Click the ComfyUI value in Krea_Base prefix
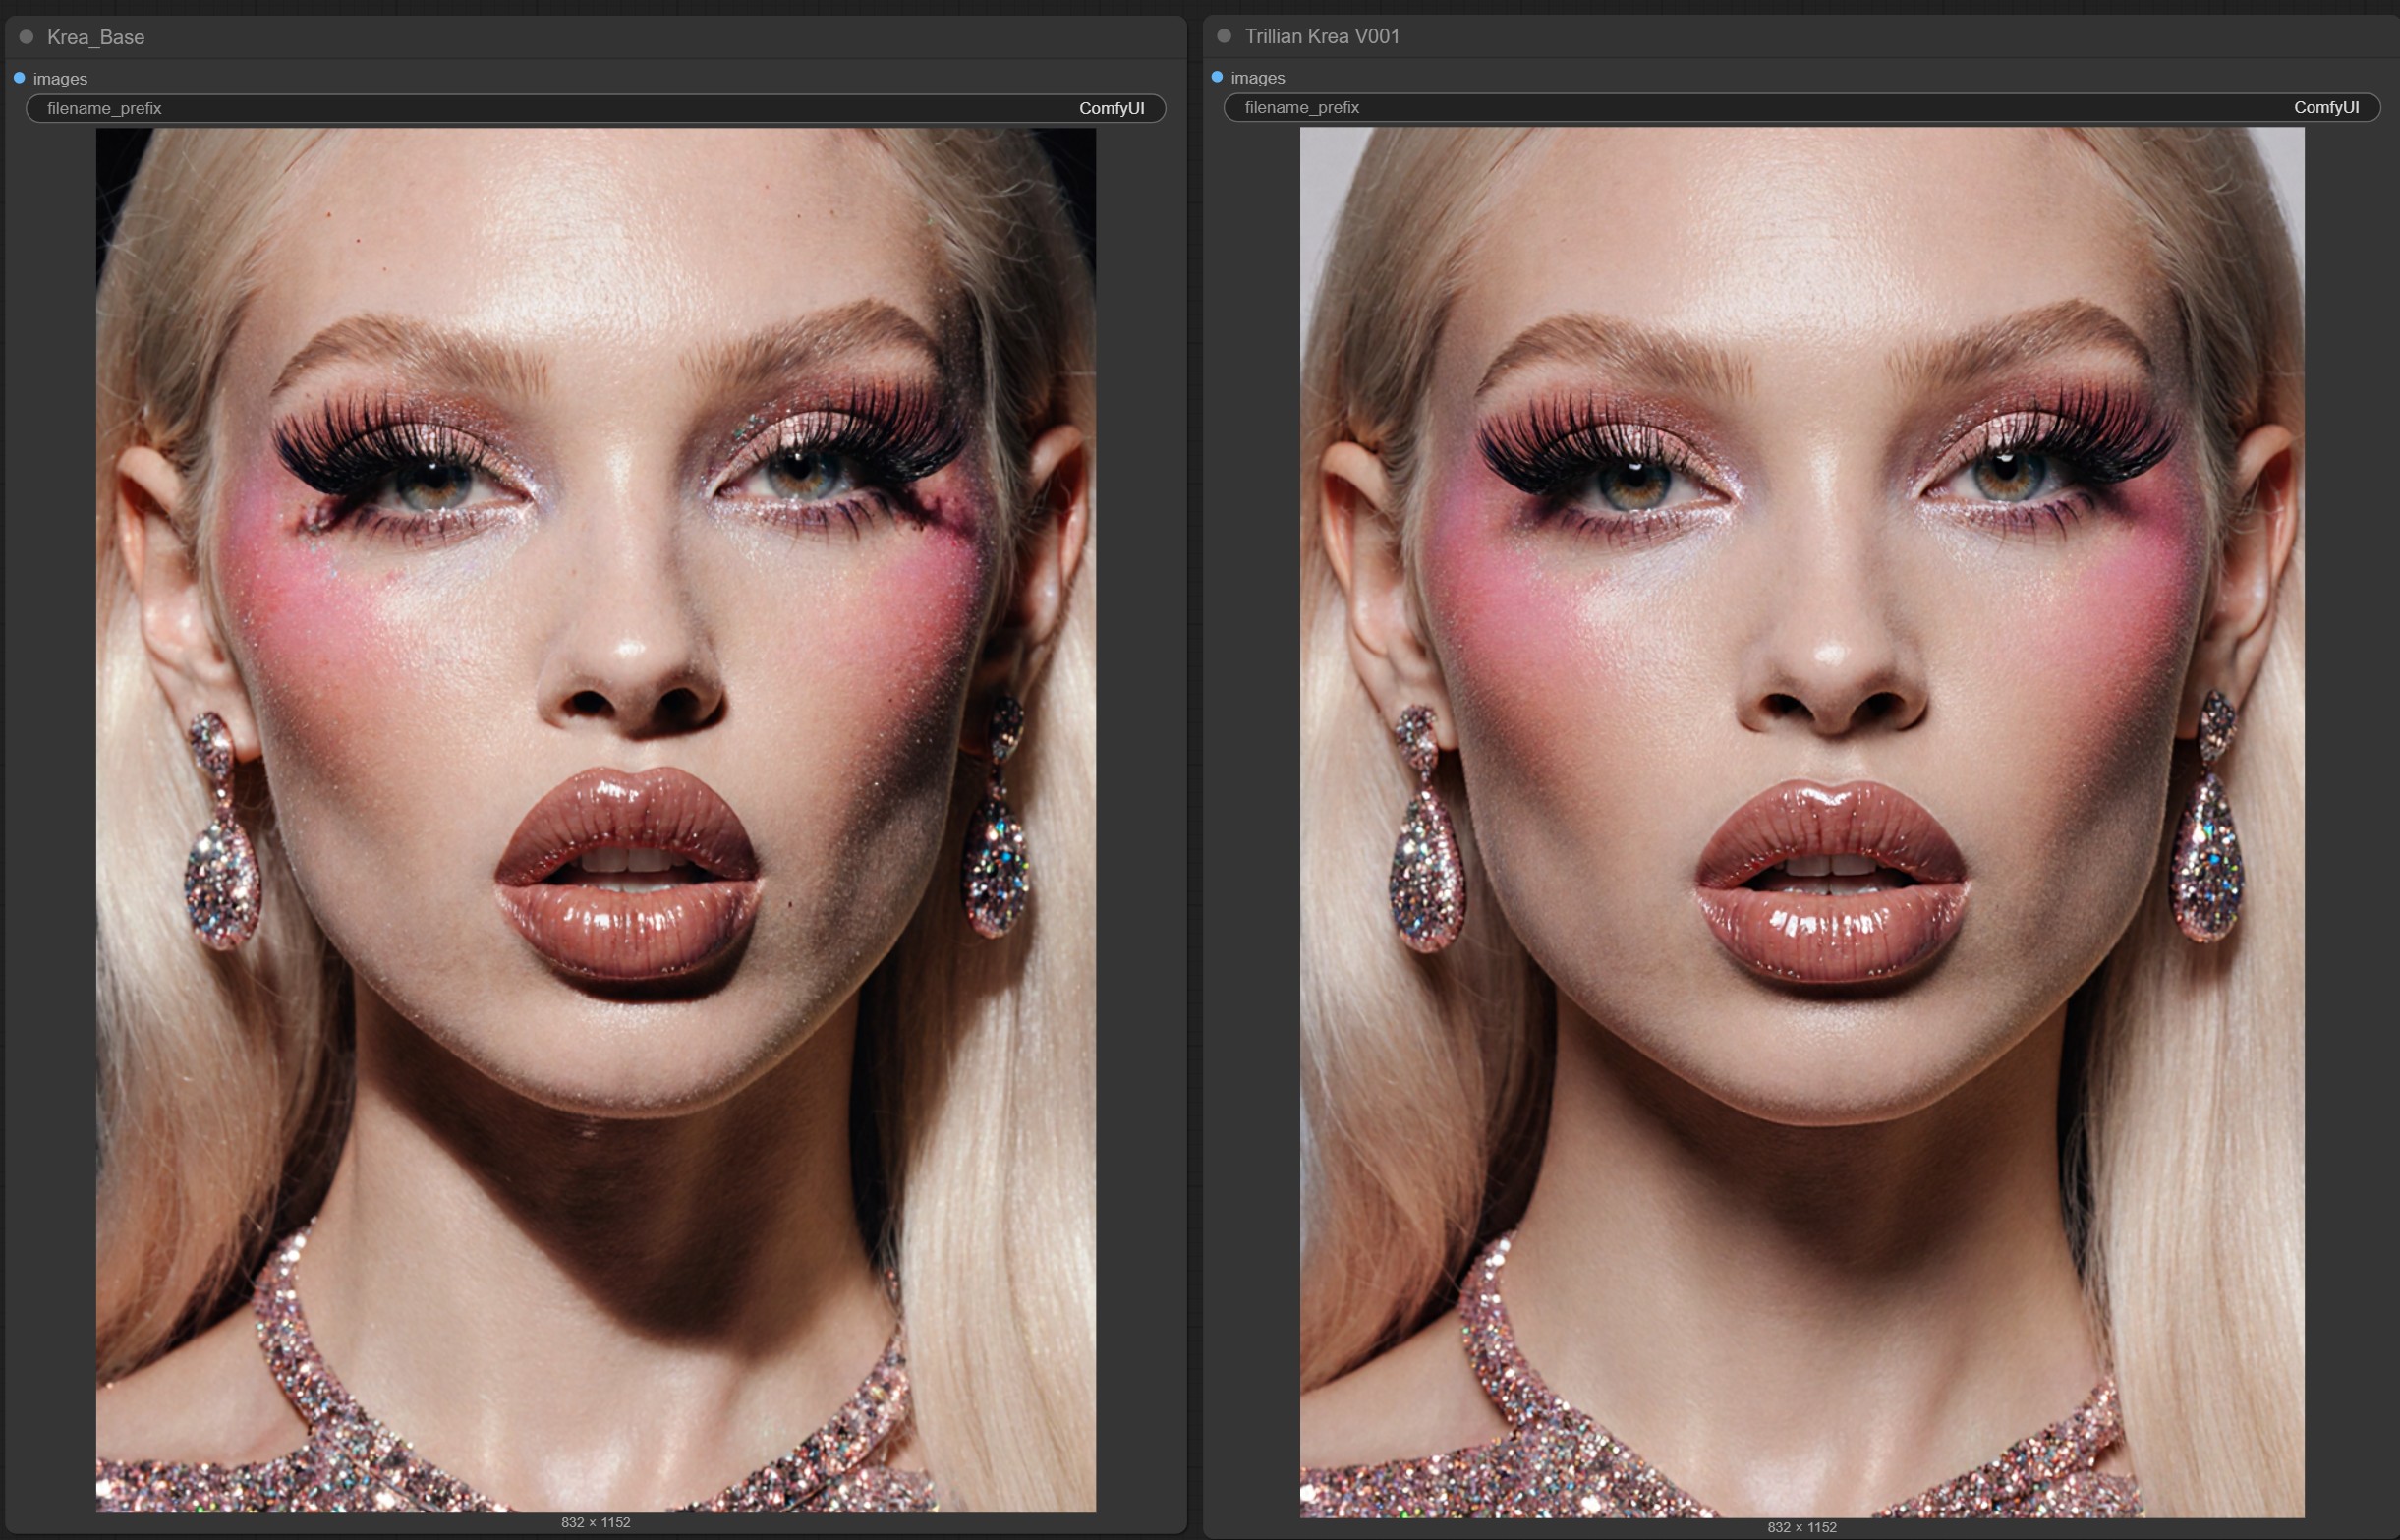This screenshot has height=1540, width=2400. click(x=1112, y=108)
